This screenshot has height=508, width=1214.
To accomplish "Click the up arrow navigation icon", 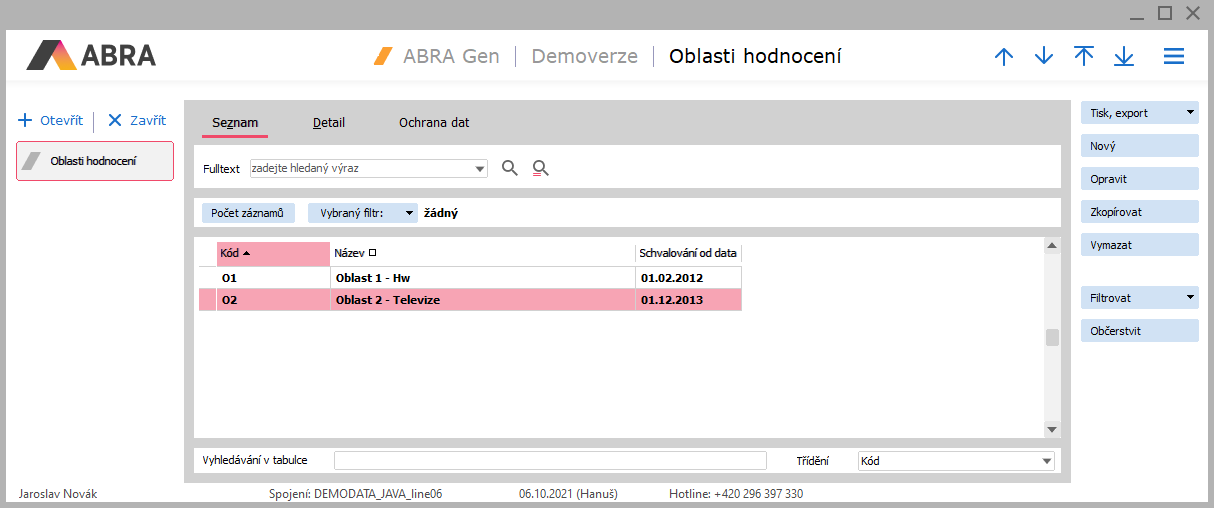I will click(x=1004, y=57).
